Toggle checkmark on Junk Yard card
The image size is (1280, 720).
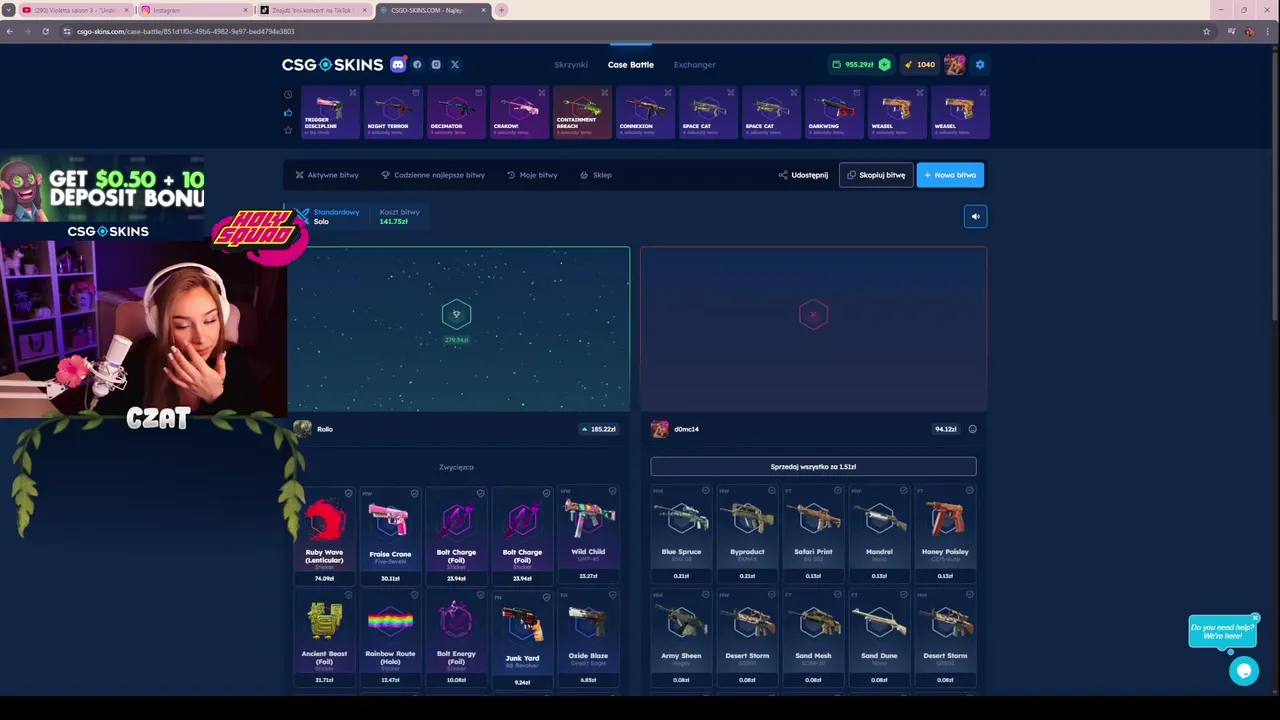pos(546,597)
